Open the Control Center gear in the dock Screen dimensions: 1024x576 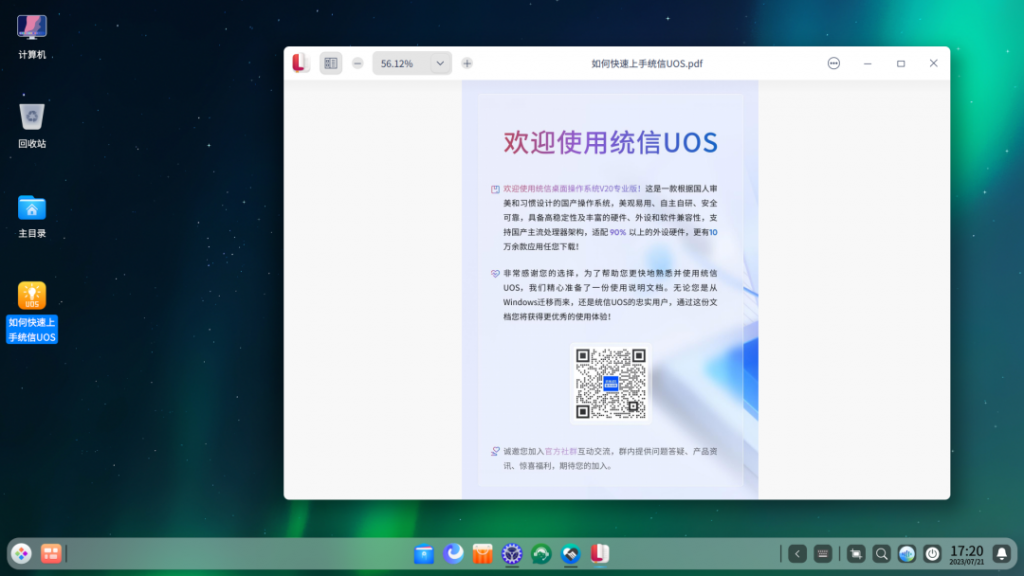[x=512, y=554]
